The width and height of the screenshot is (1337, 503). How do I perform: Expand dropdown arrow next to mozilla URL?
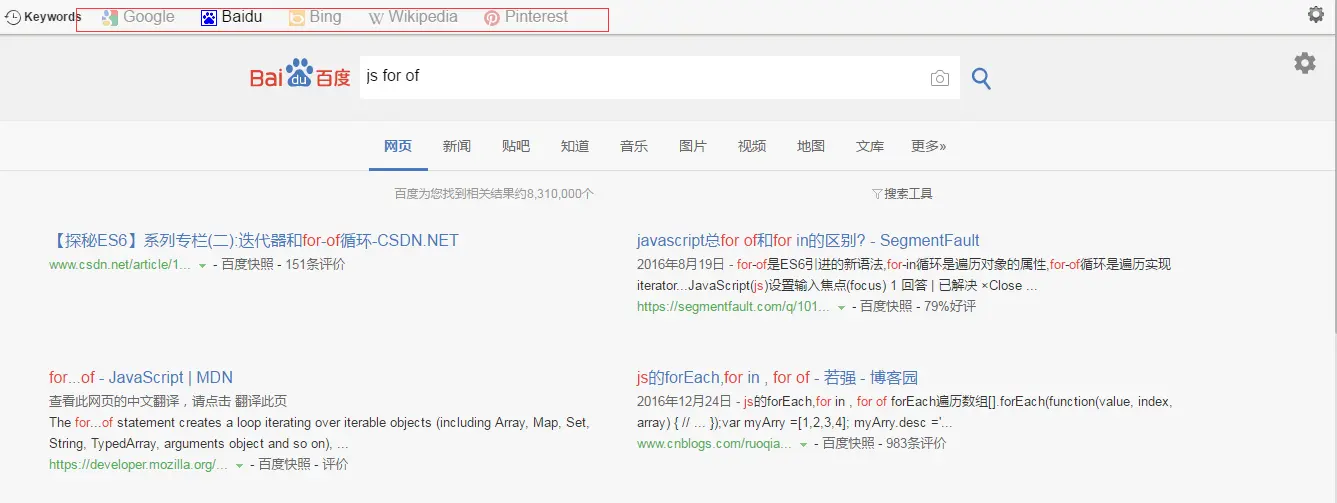point(240,465)
